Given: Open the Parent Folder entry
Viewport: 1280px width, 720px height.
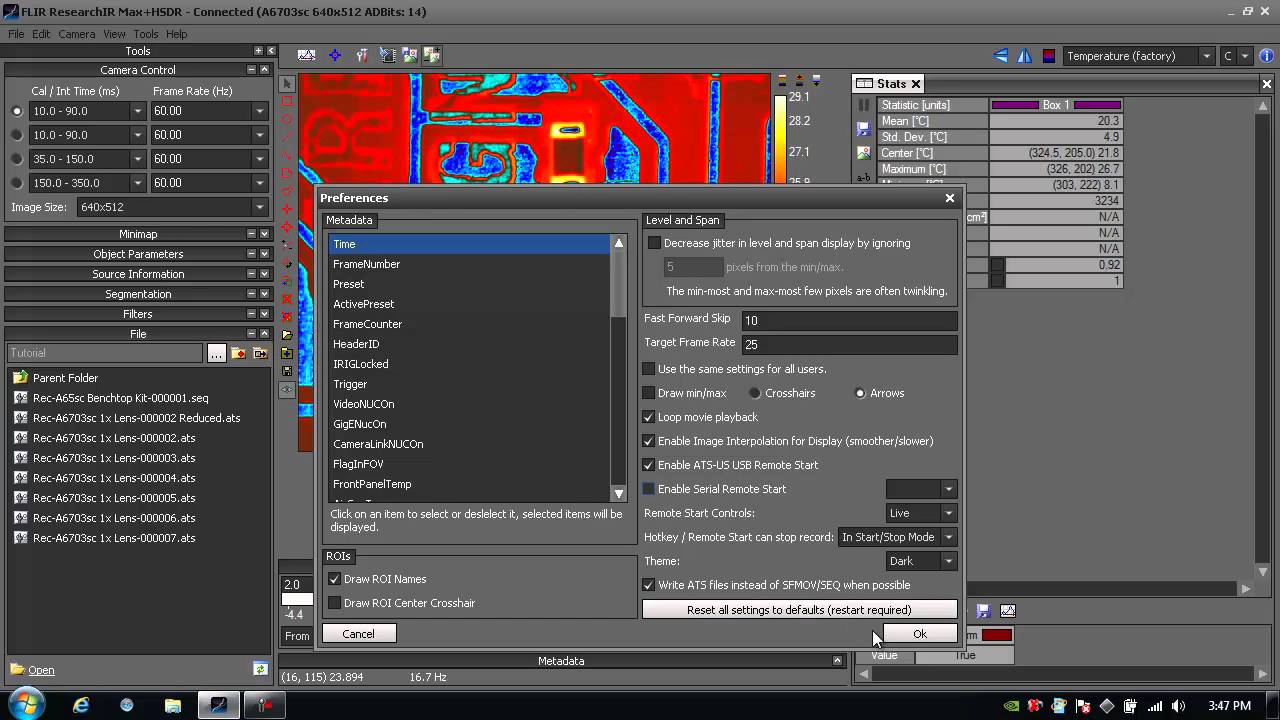Looking at the screenshot, I should click(x=65, y=378).
